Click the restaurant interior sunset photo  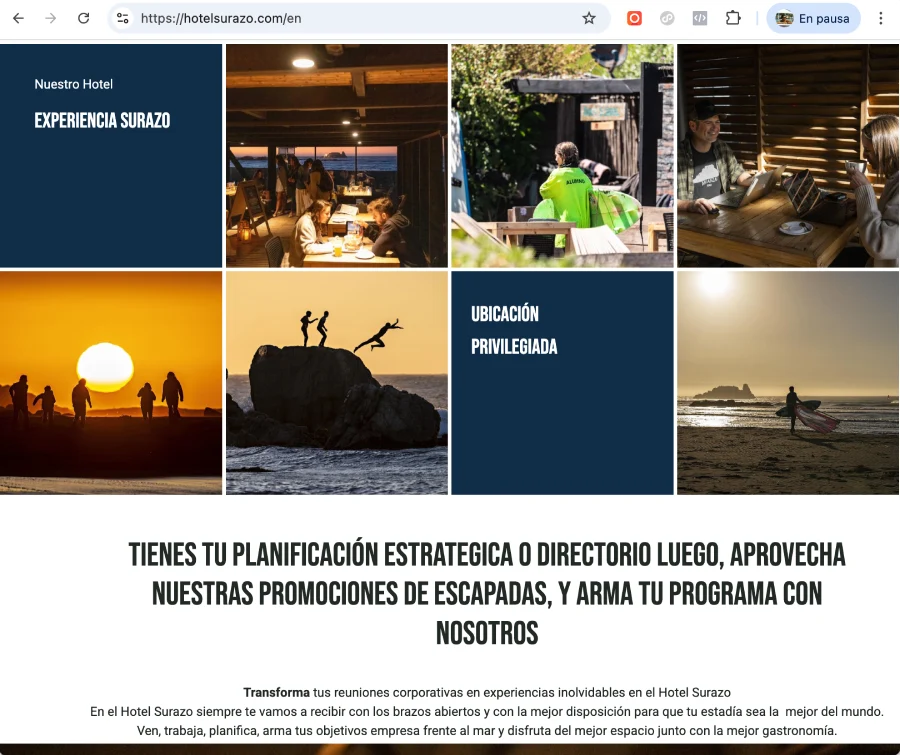[337, 156]
